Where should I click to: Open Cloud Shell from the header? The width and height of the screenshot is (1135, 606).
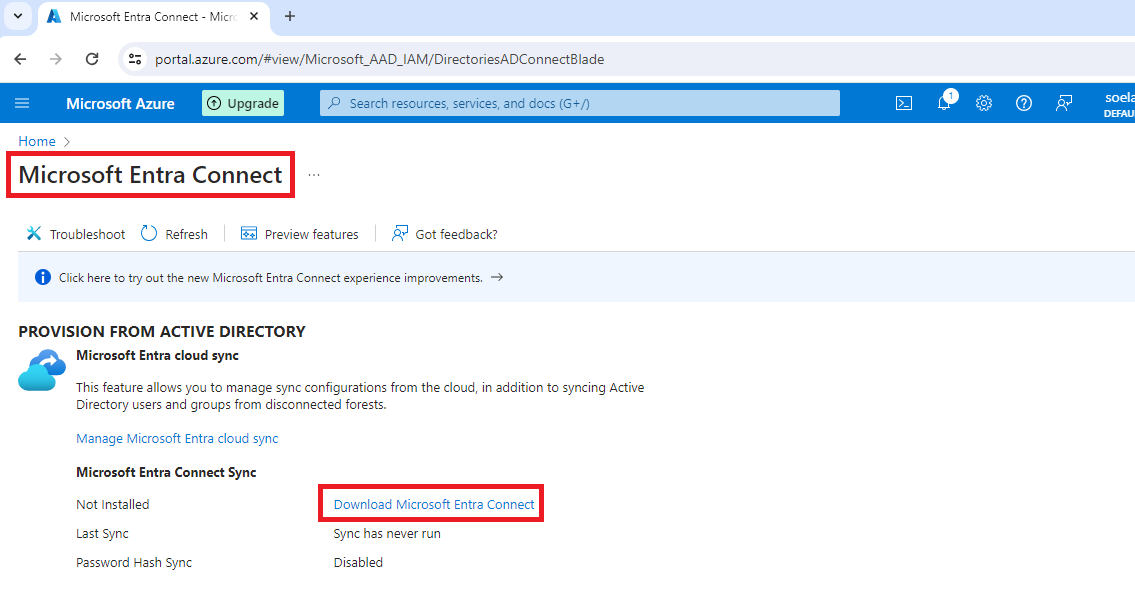point(904,104)
